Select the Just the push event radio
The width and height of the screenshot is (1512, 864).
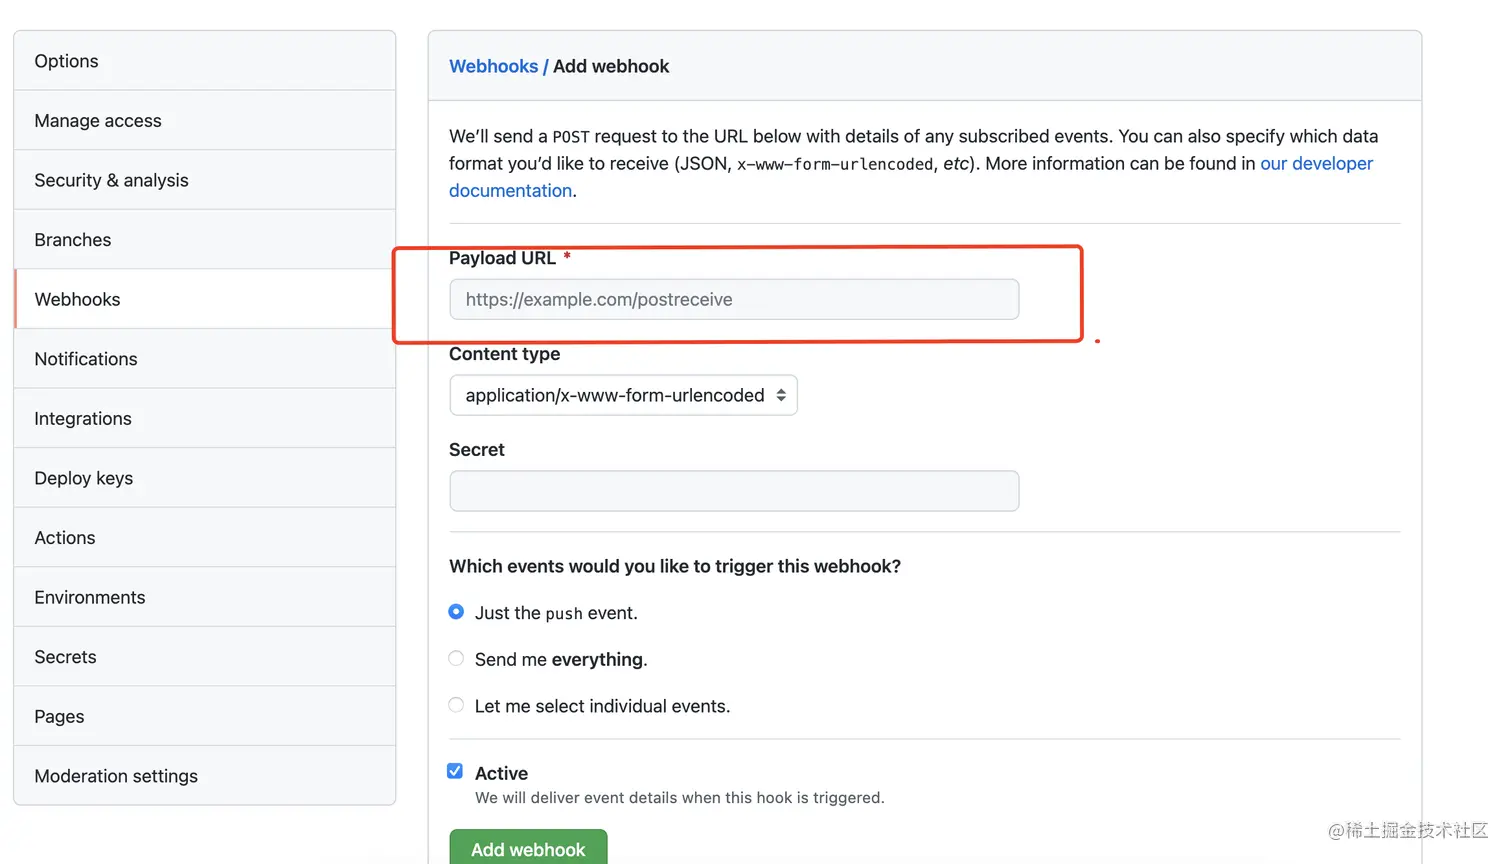tap(456, 612)
